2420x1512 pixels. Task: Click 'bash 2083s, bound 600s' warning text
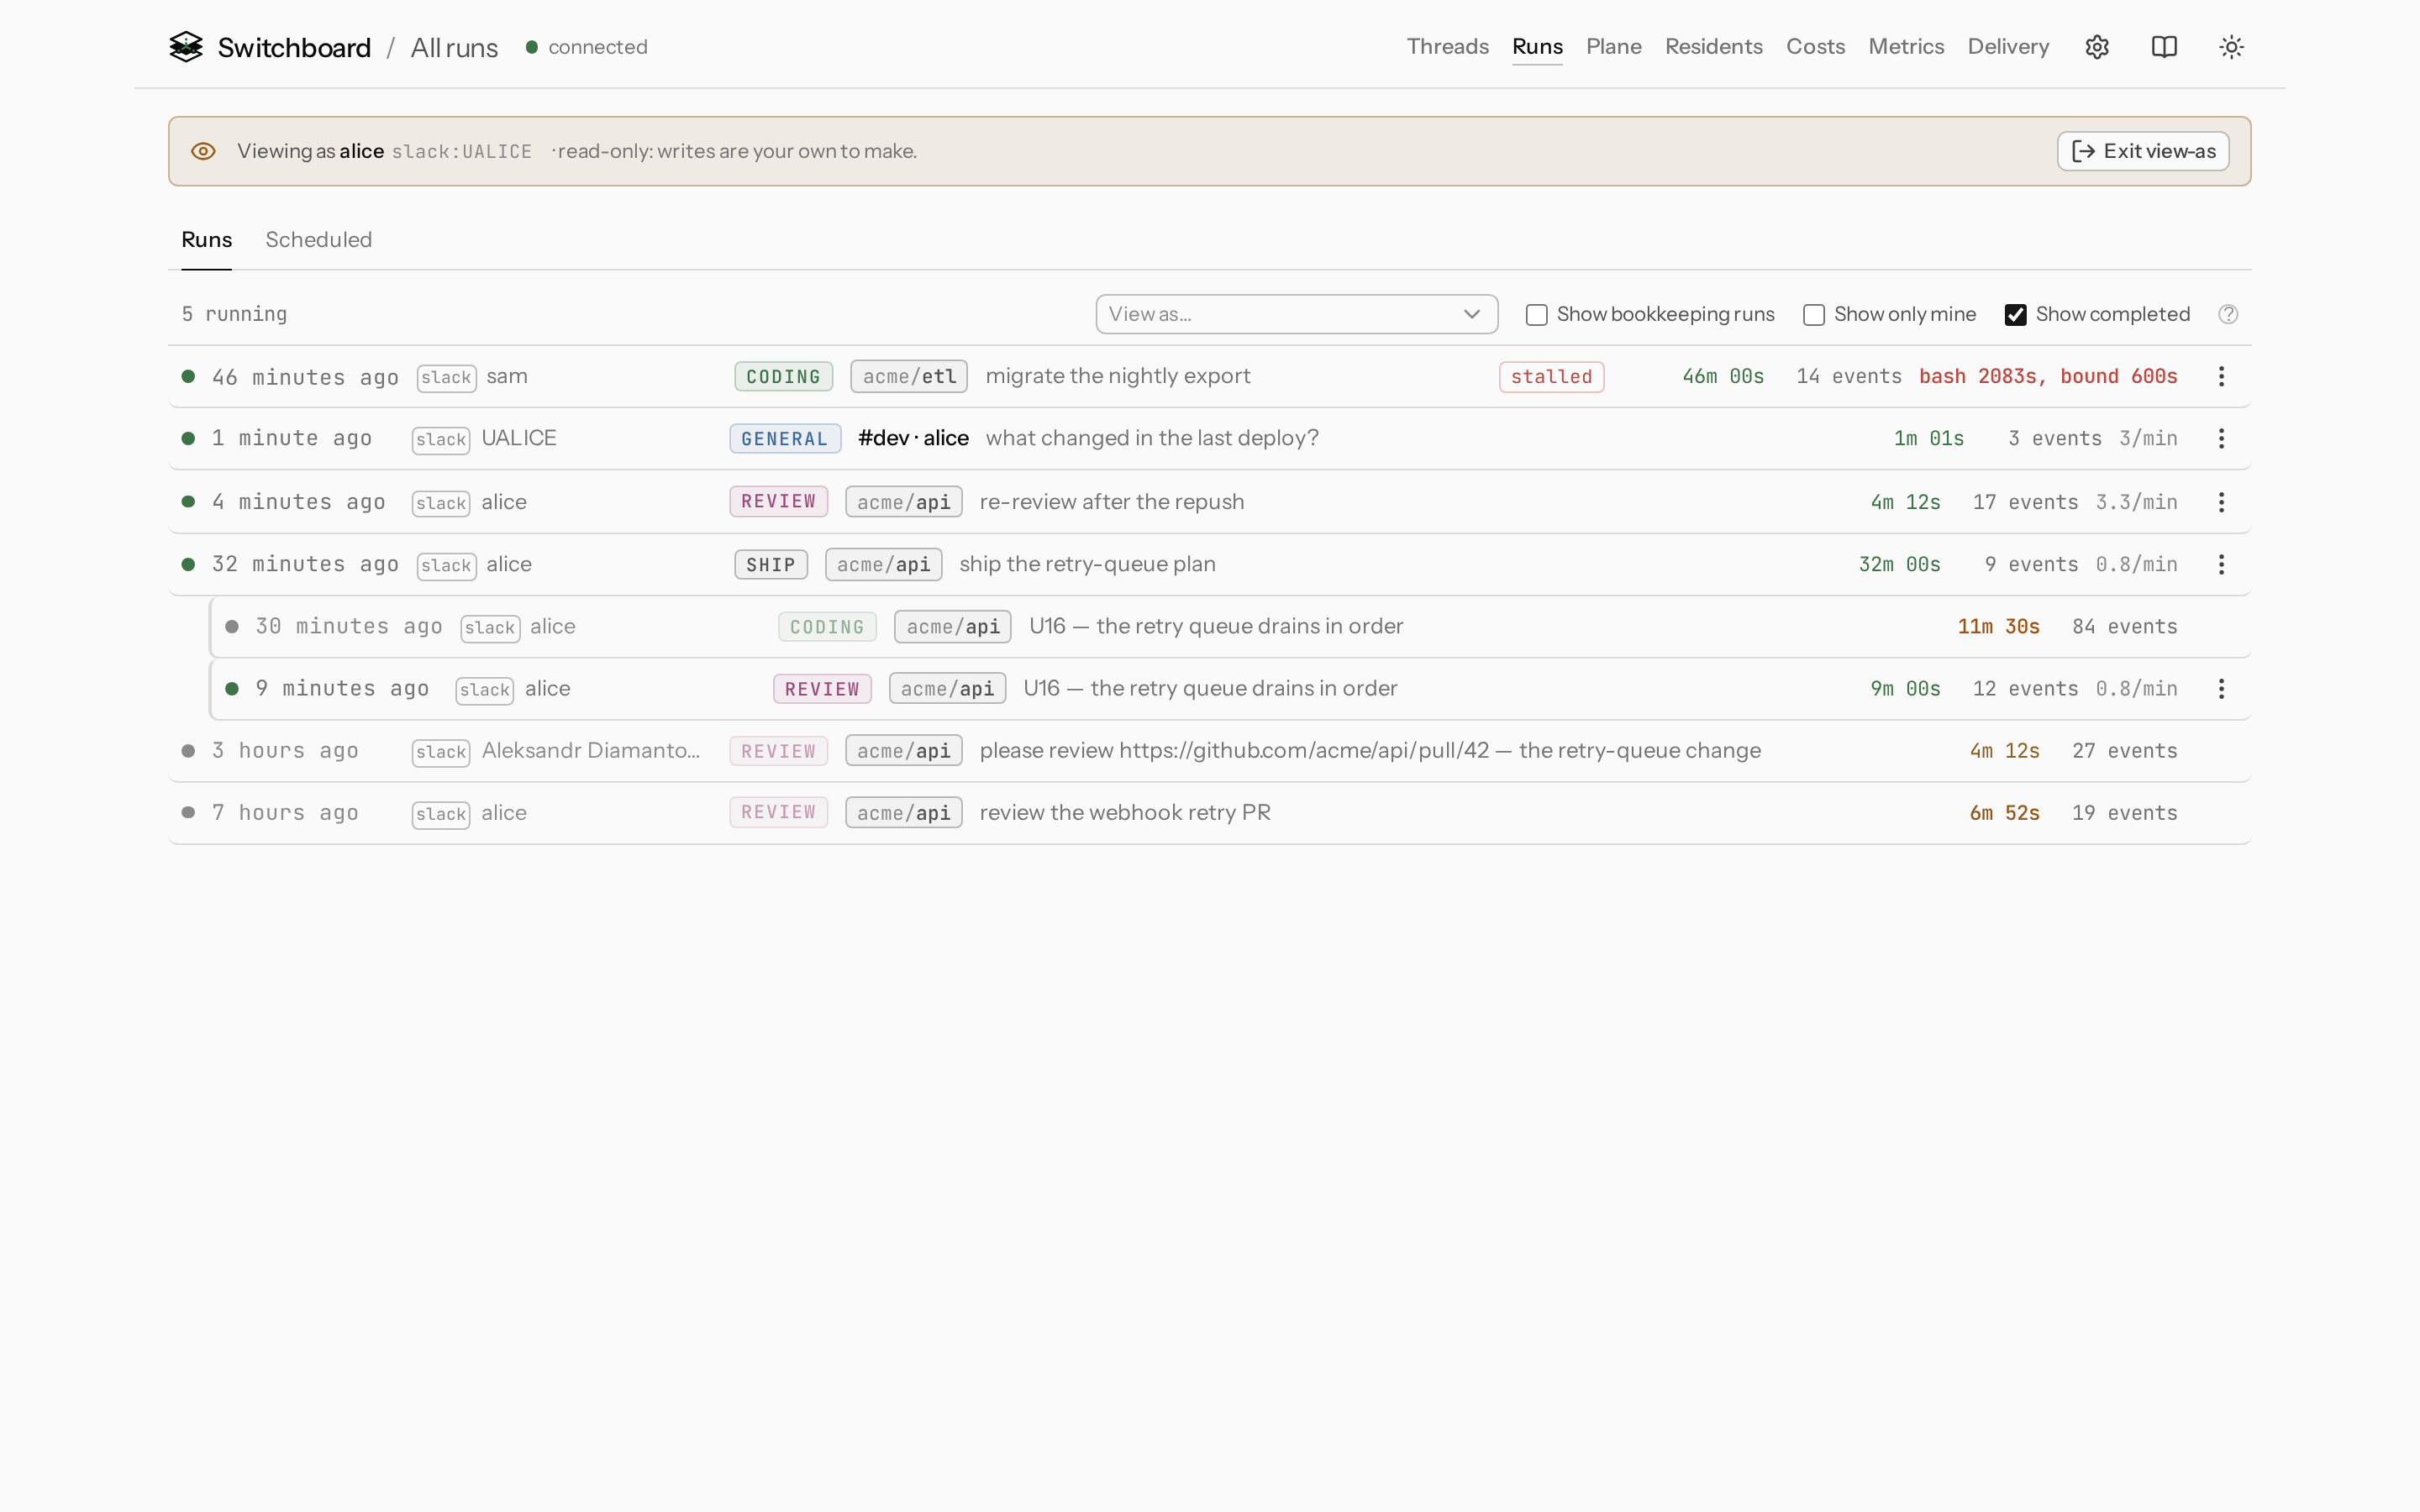2048,376
